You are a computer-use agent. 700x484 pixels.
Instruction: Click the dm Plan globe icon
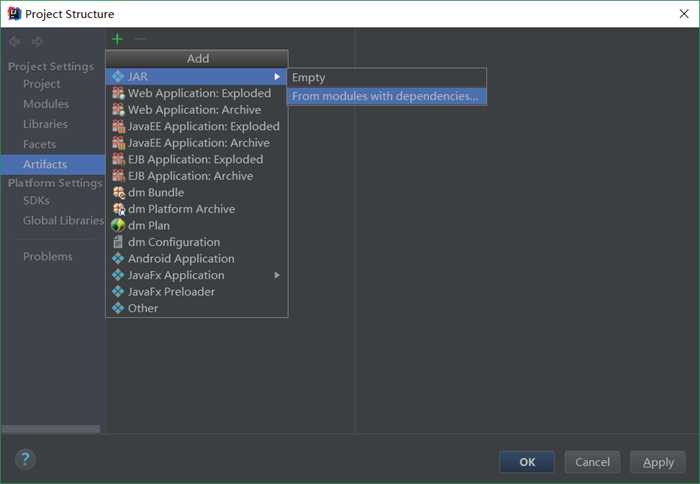[118, 225]
